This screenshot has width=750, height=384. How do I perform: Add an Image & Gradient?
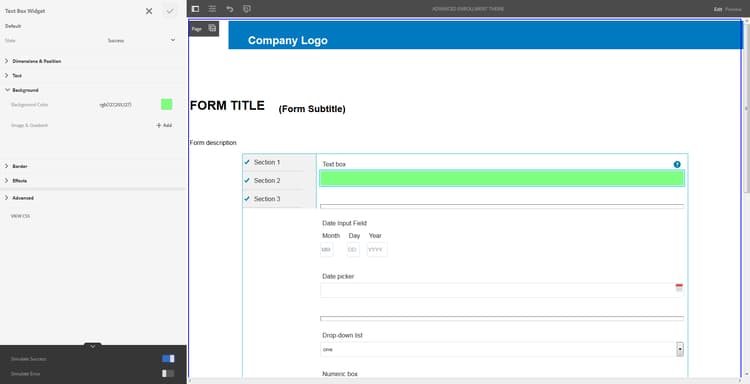point(164,125)
